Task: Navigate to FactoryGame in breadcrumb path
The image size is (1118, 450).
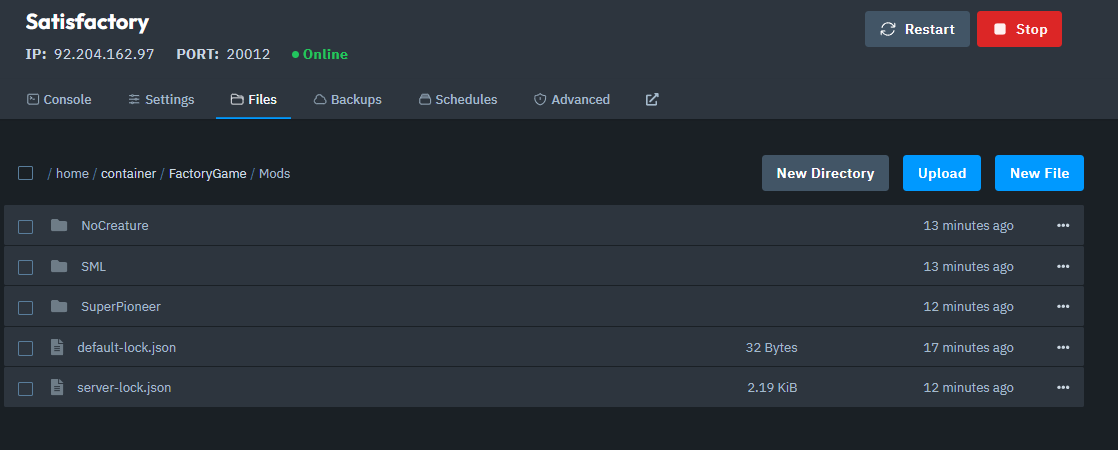Action: (207, 174)
